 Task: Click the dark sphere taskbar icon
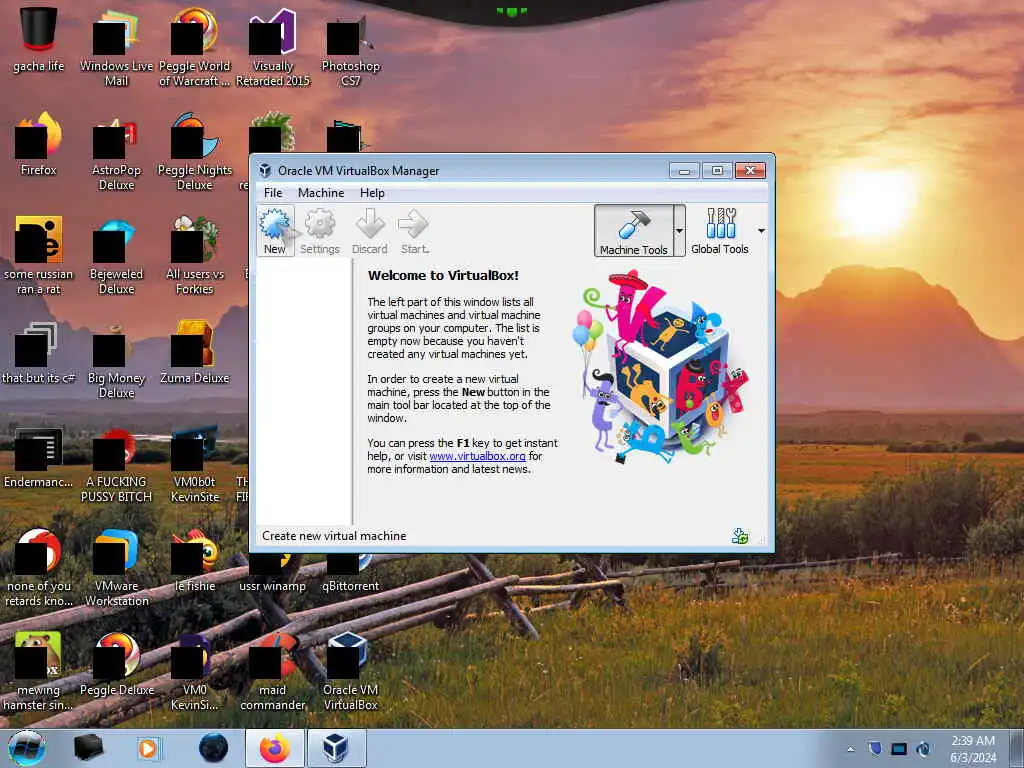pos(214,748)
